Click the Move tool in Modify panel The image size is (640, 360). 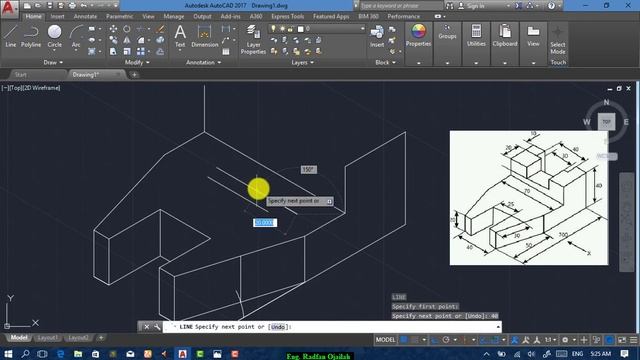point(113,29)
